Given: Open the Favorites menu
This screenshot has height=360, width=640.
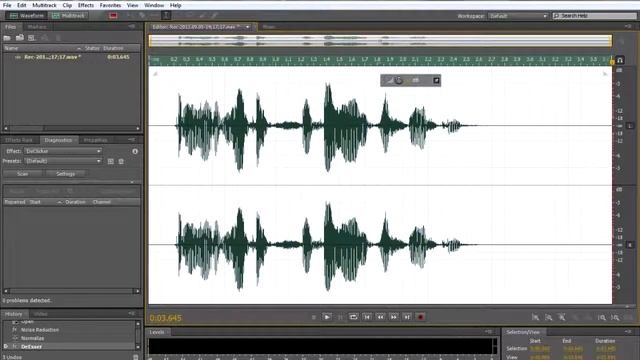Looking at the screenshot, I should [x=110, y=5].
